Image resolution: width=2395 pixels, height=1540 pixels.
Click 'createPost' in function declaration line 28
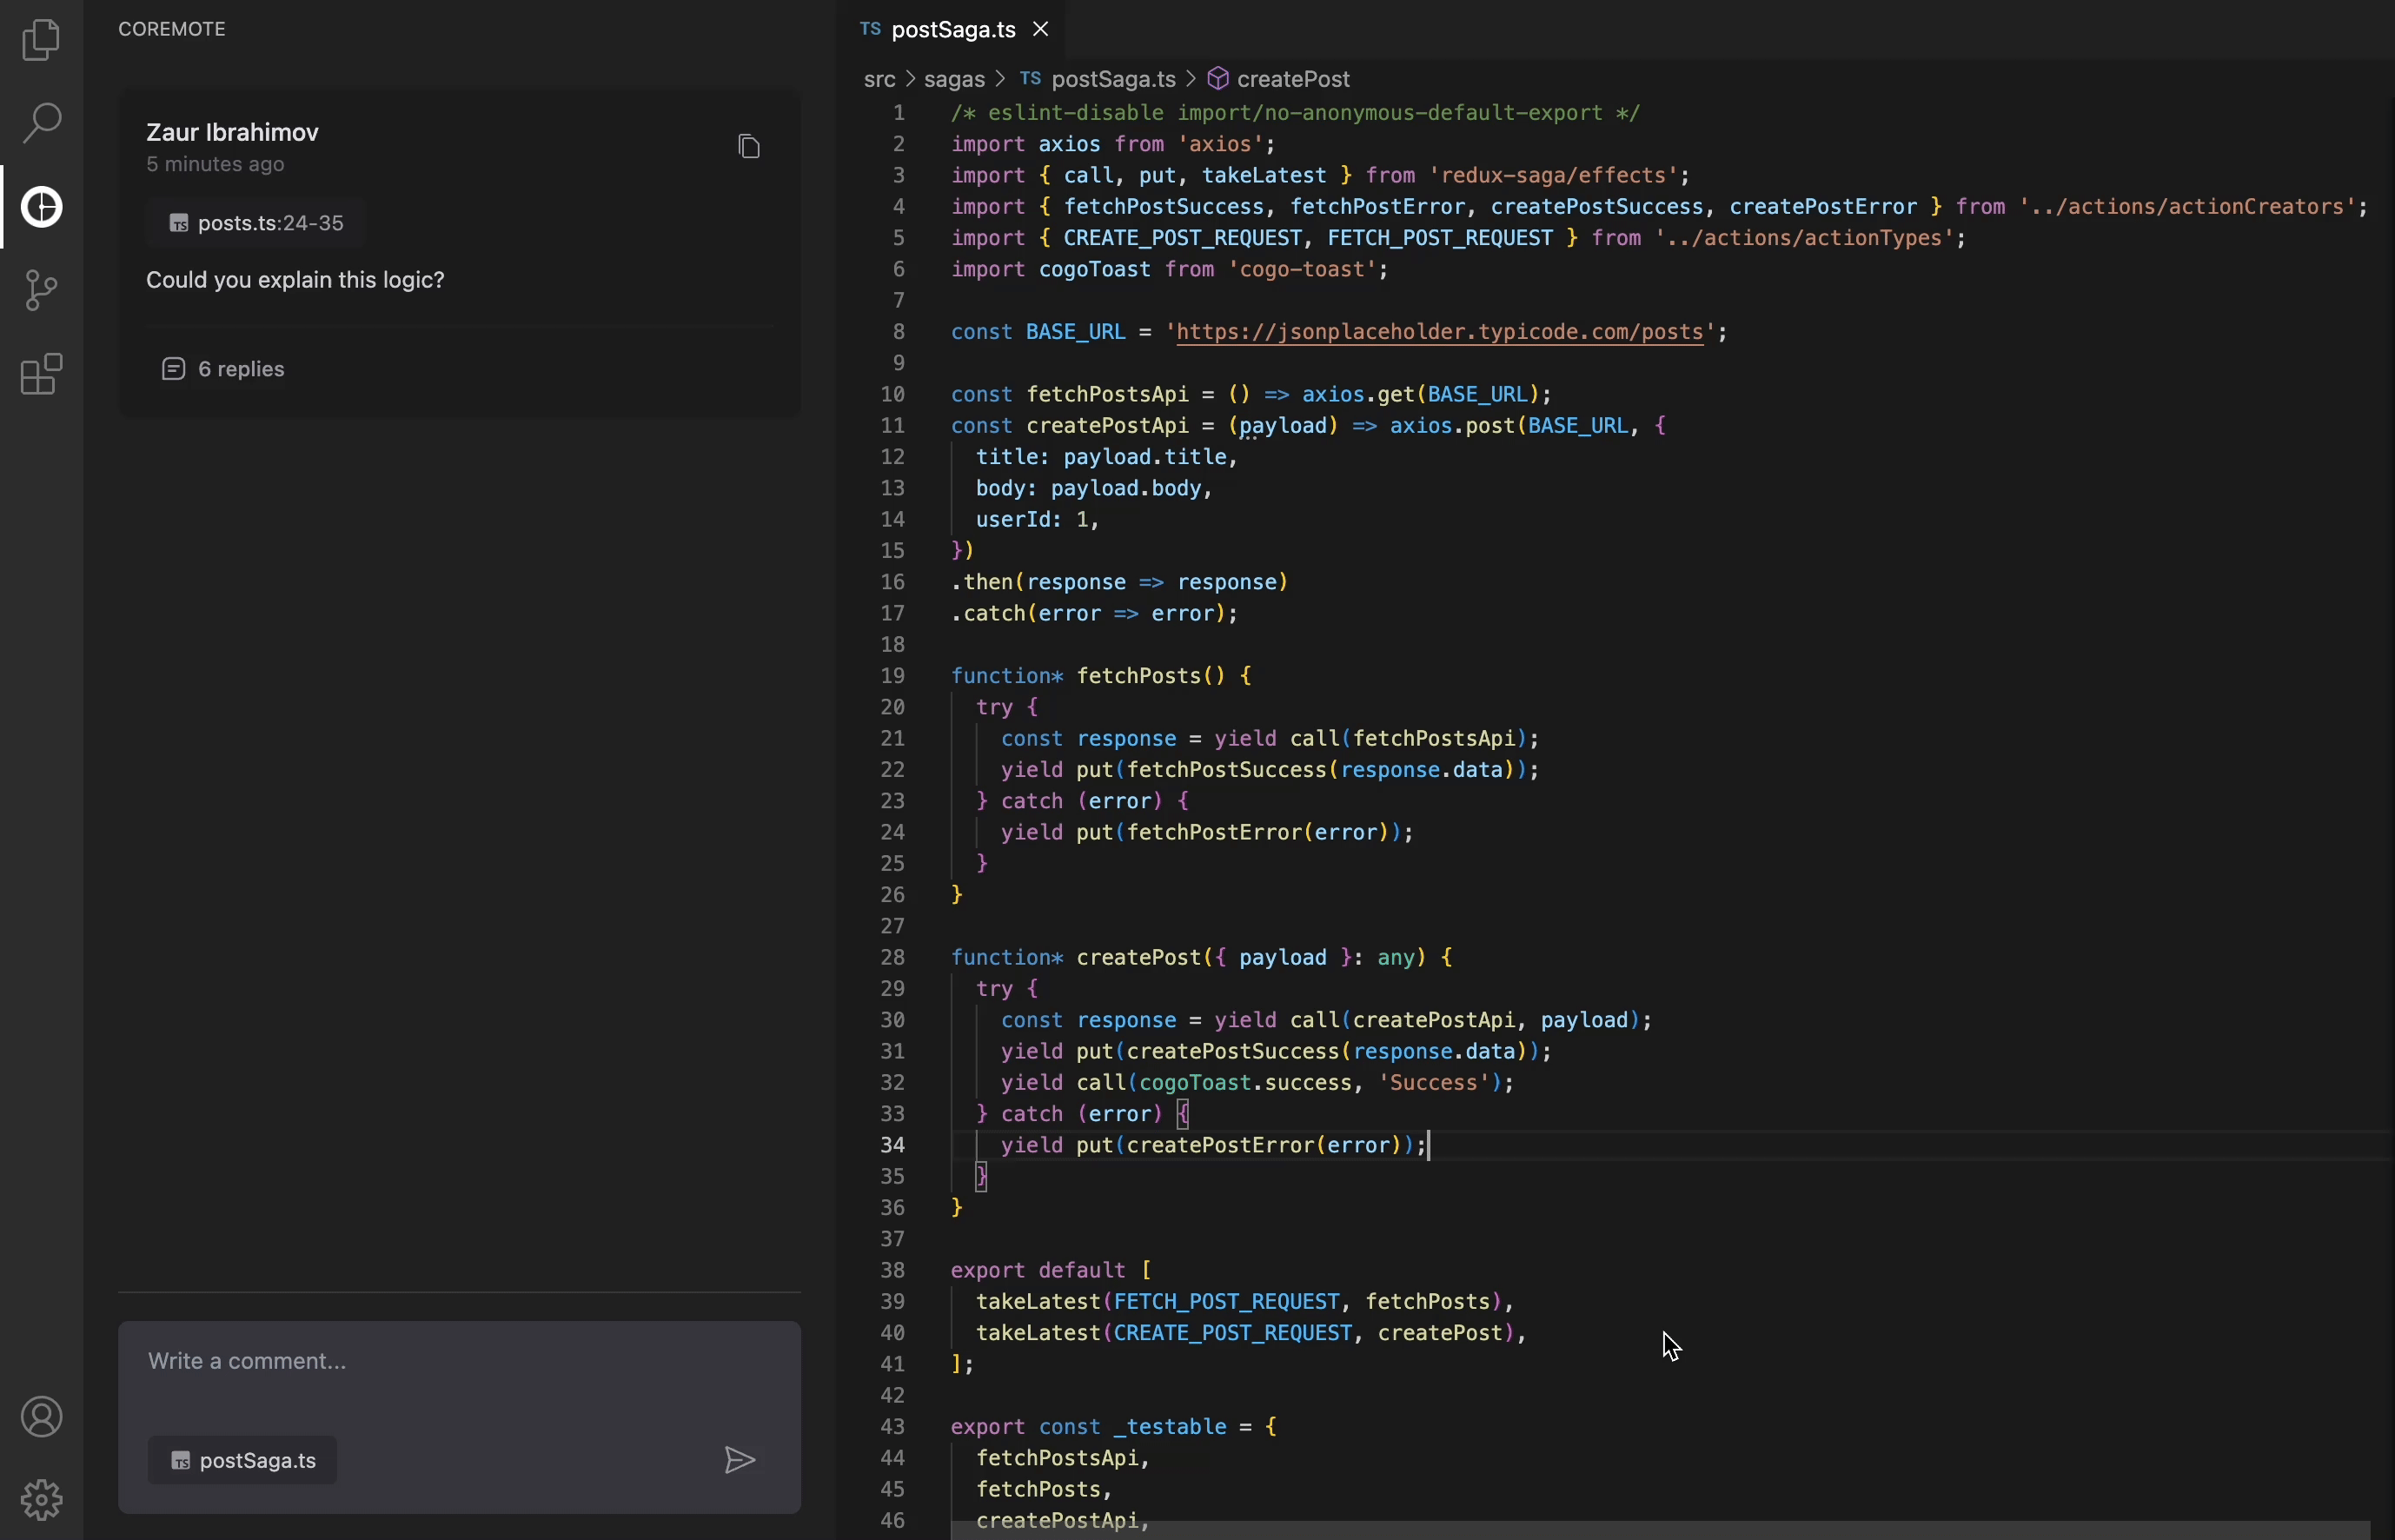[x=1139, y=958]
